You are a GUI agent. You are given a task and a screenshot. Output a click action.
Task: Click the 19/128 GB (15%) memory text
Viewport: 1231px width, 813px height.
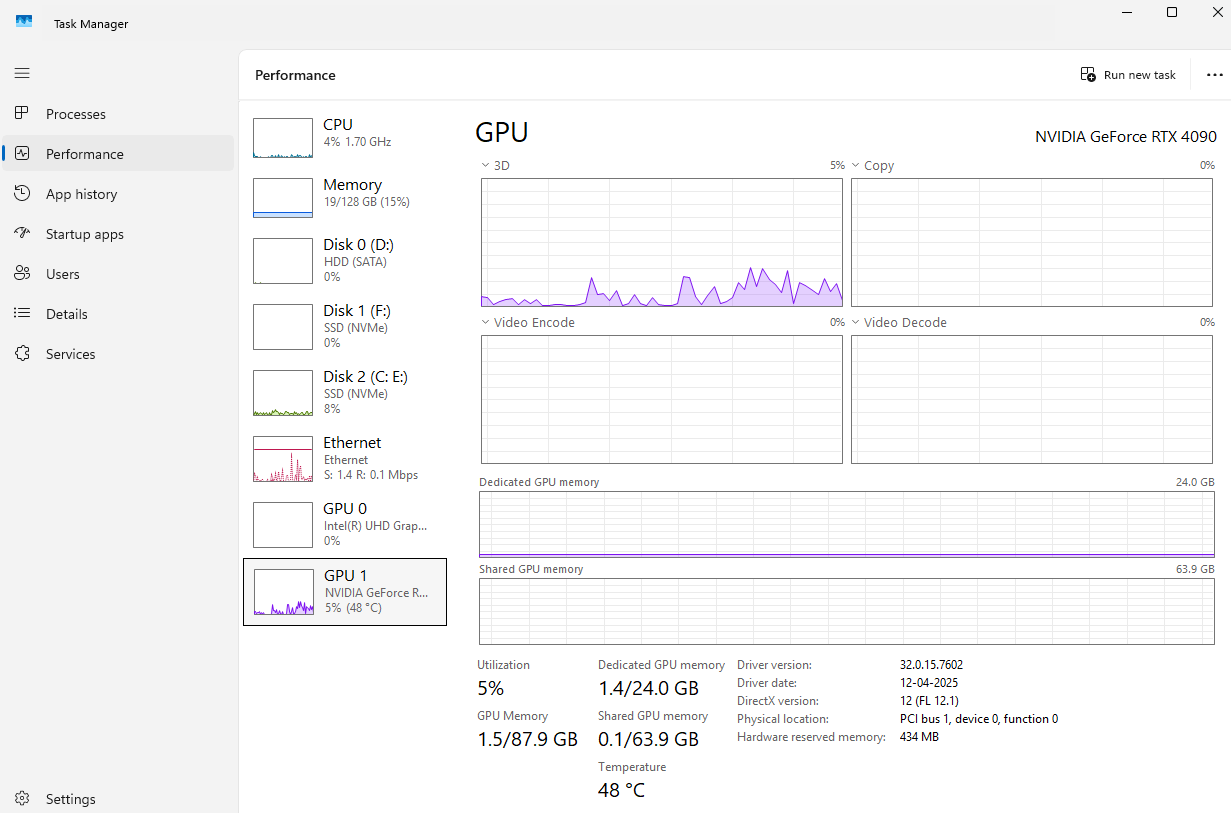click(x=366, y=202)
